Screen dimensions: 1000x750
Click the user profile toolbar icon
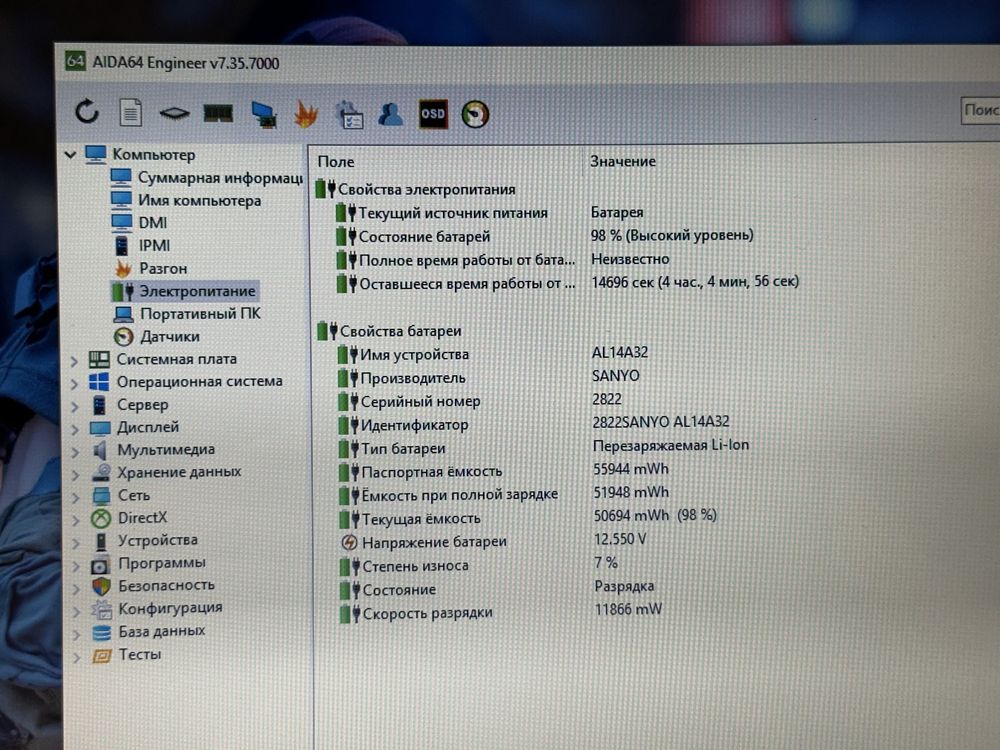pyautogui.click(x=390, y=114)
